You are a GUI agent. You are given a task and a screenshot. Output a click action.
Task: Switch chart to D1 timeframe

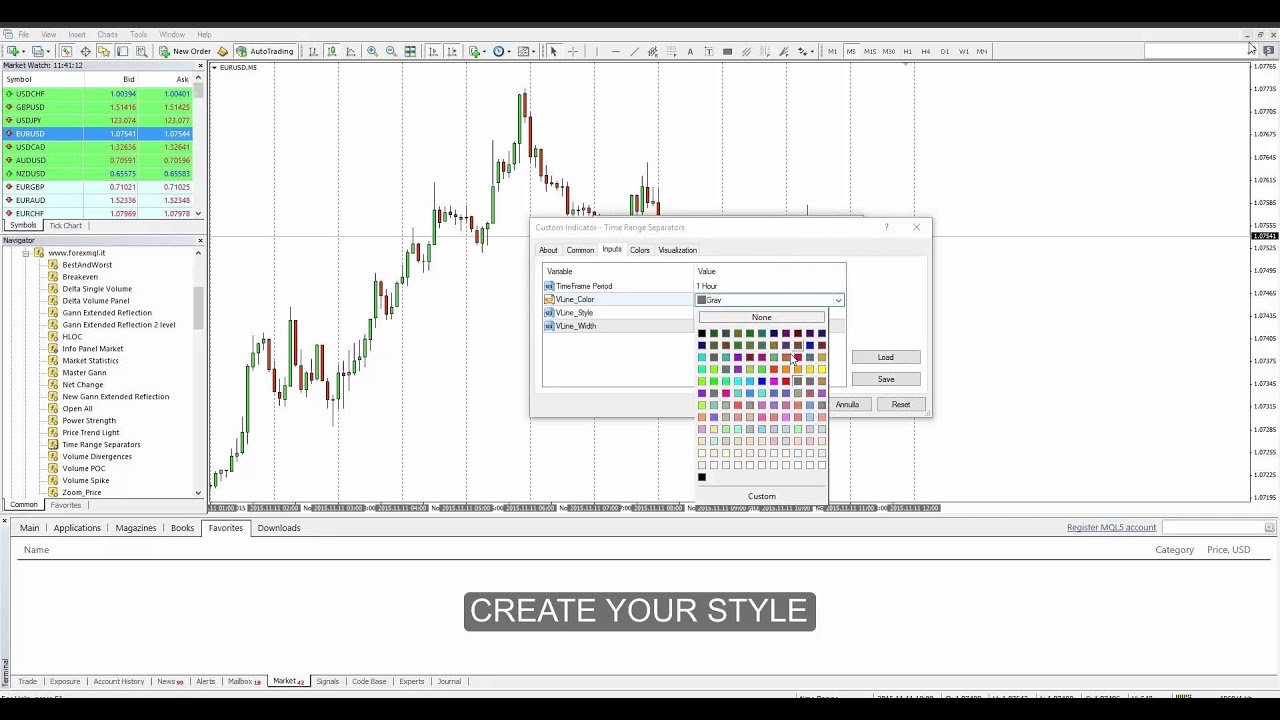pos(945,51)
